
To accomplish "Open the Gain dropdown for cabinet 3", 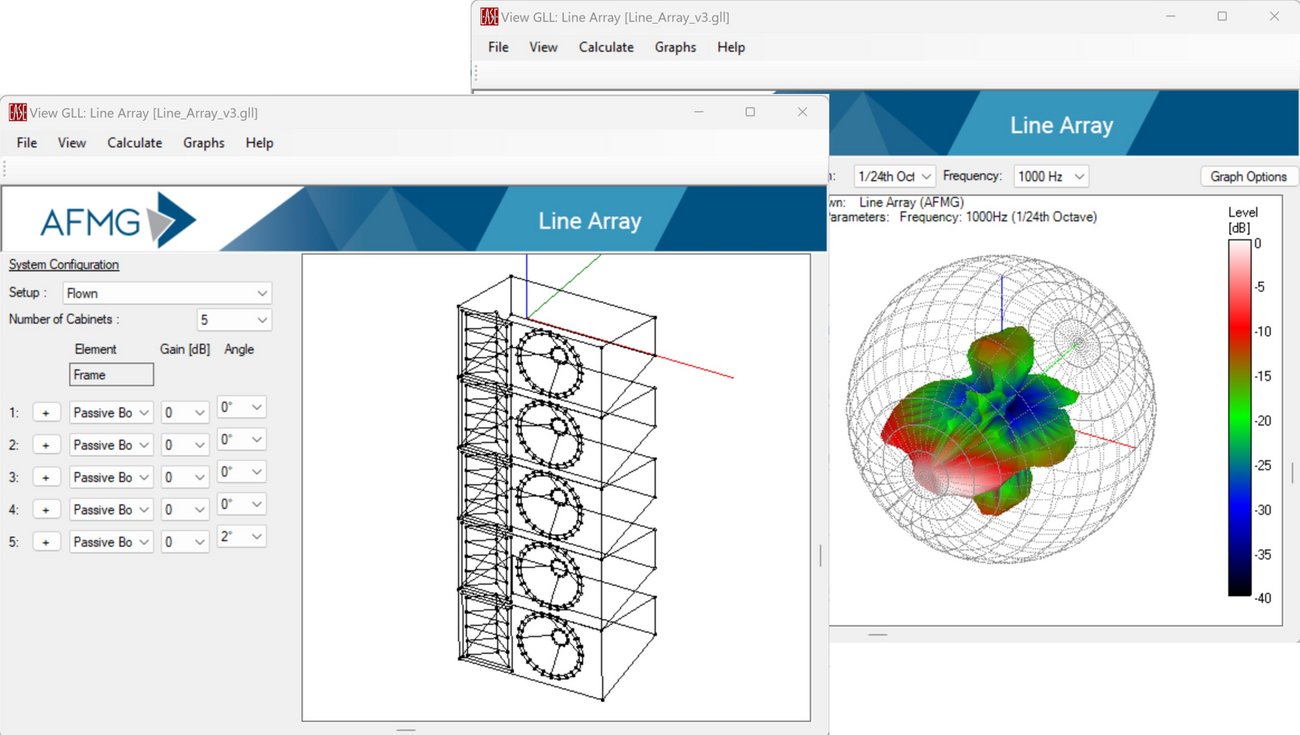I will [184, 476].
